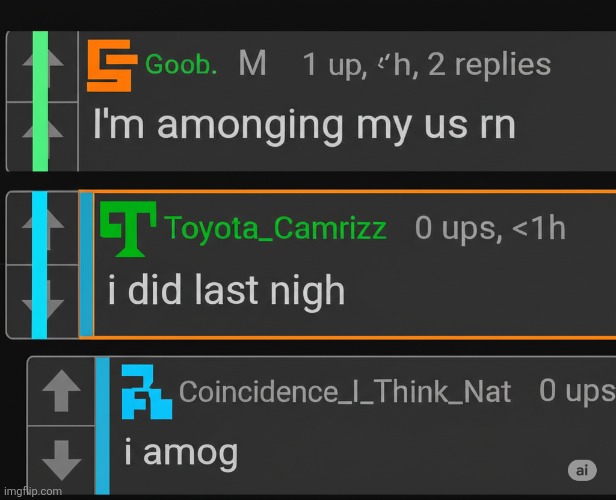Viewport: 616px width, 500px height.
Task: Downvote the Coincidence_I_Think_Nat comment
Action: point(61,459)
